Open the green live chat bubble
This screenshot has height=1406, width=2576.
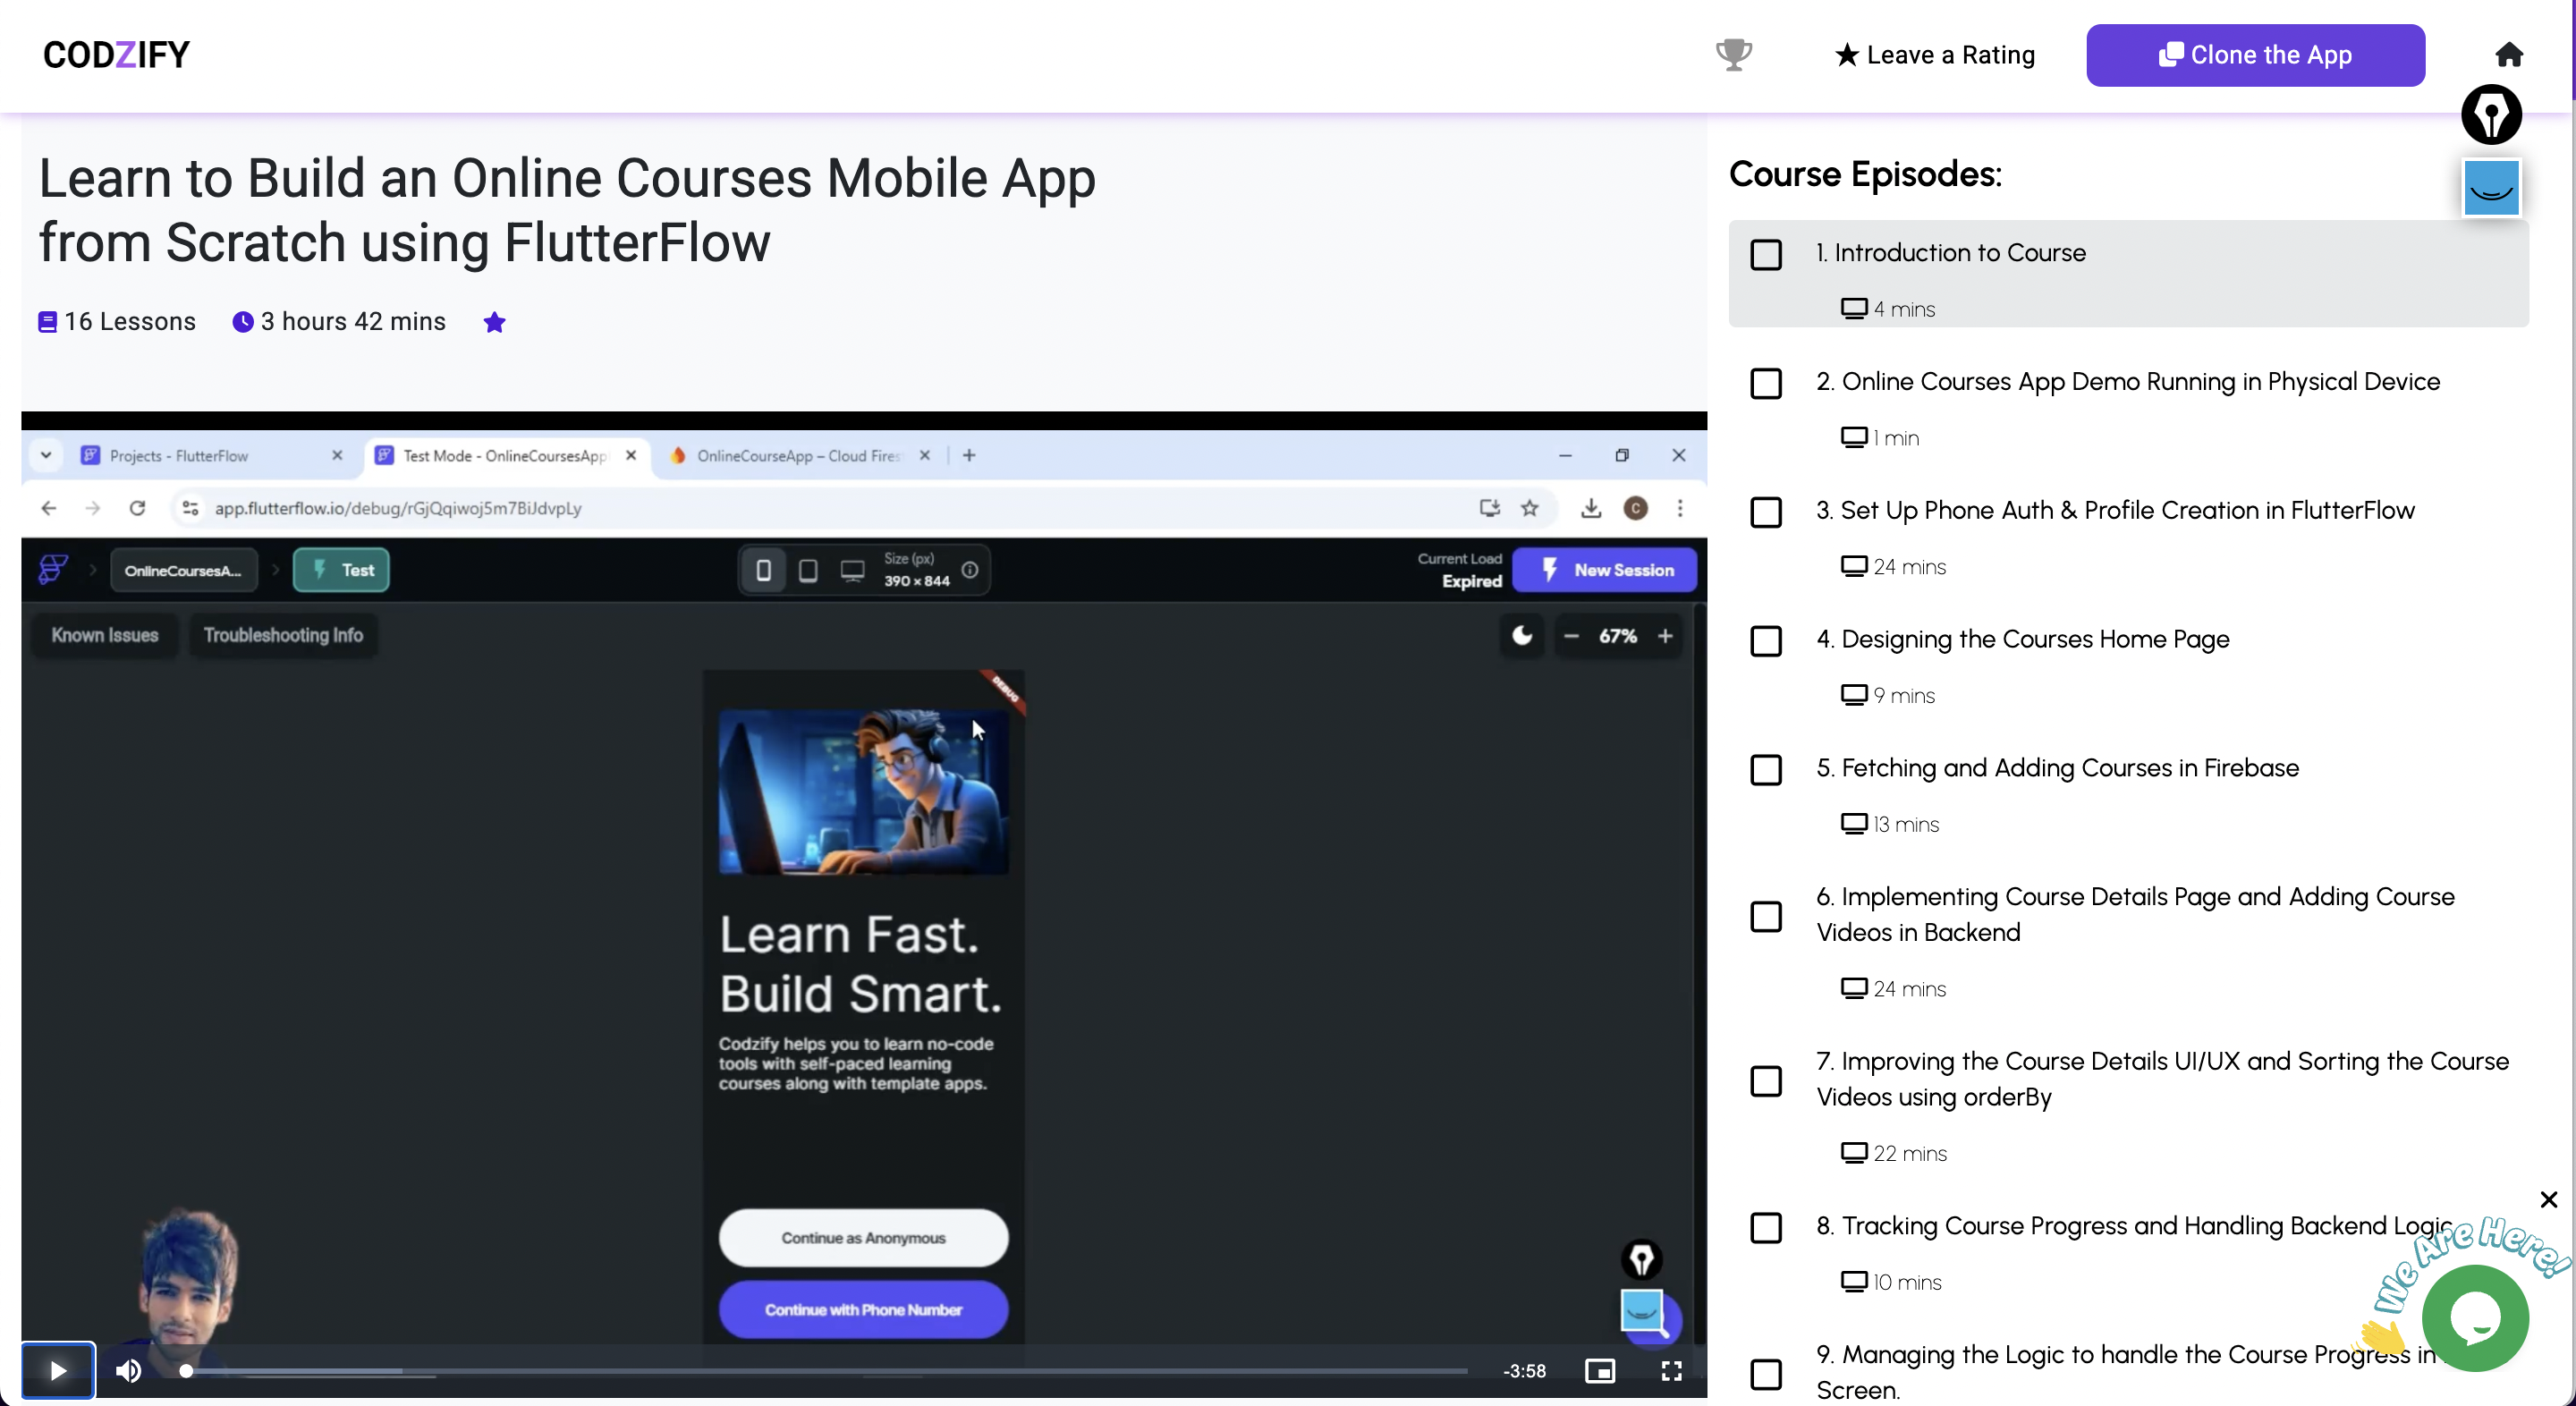tap(2475, 1317)
